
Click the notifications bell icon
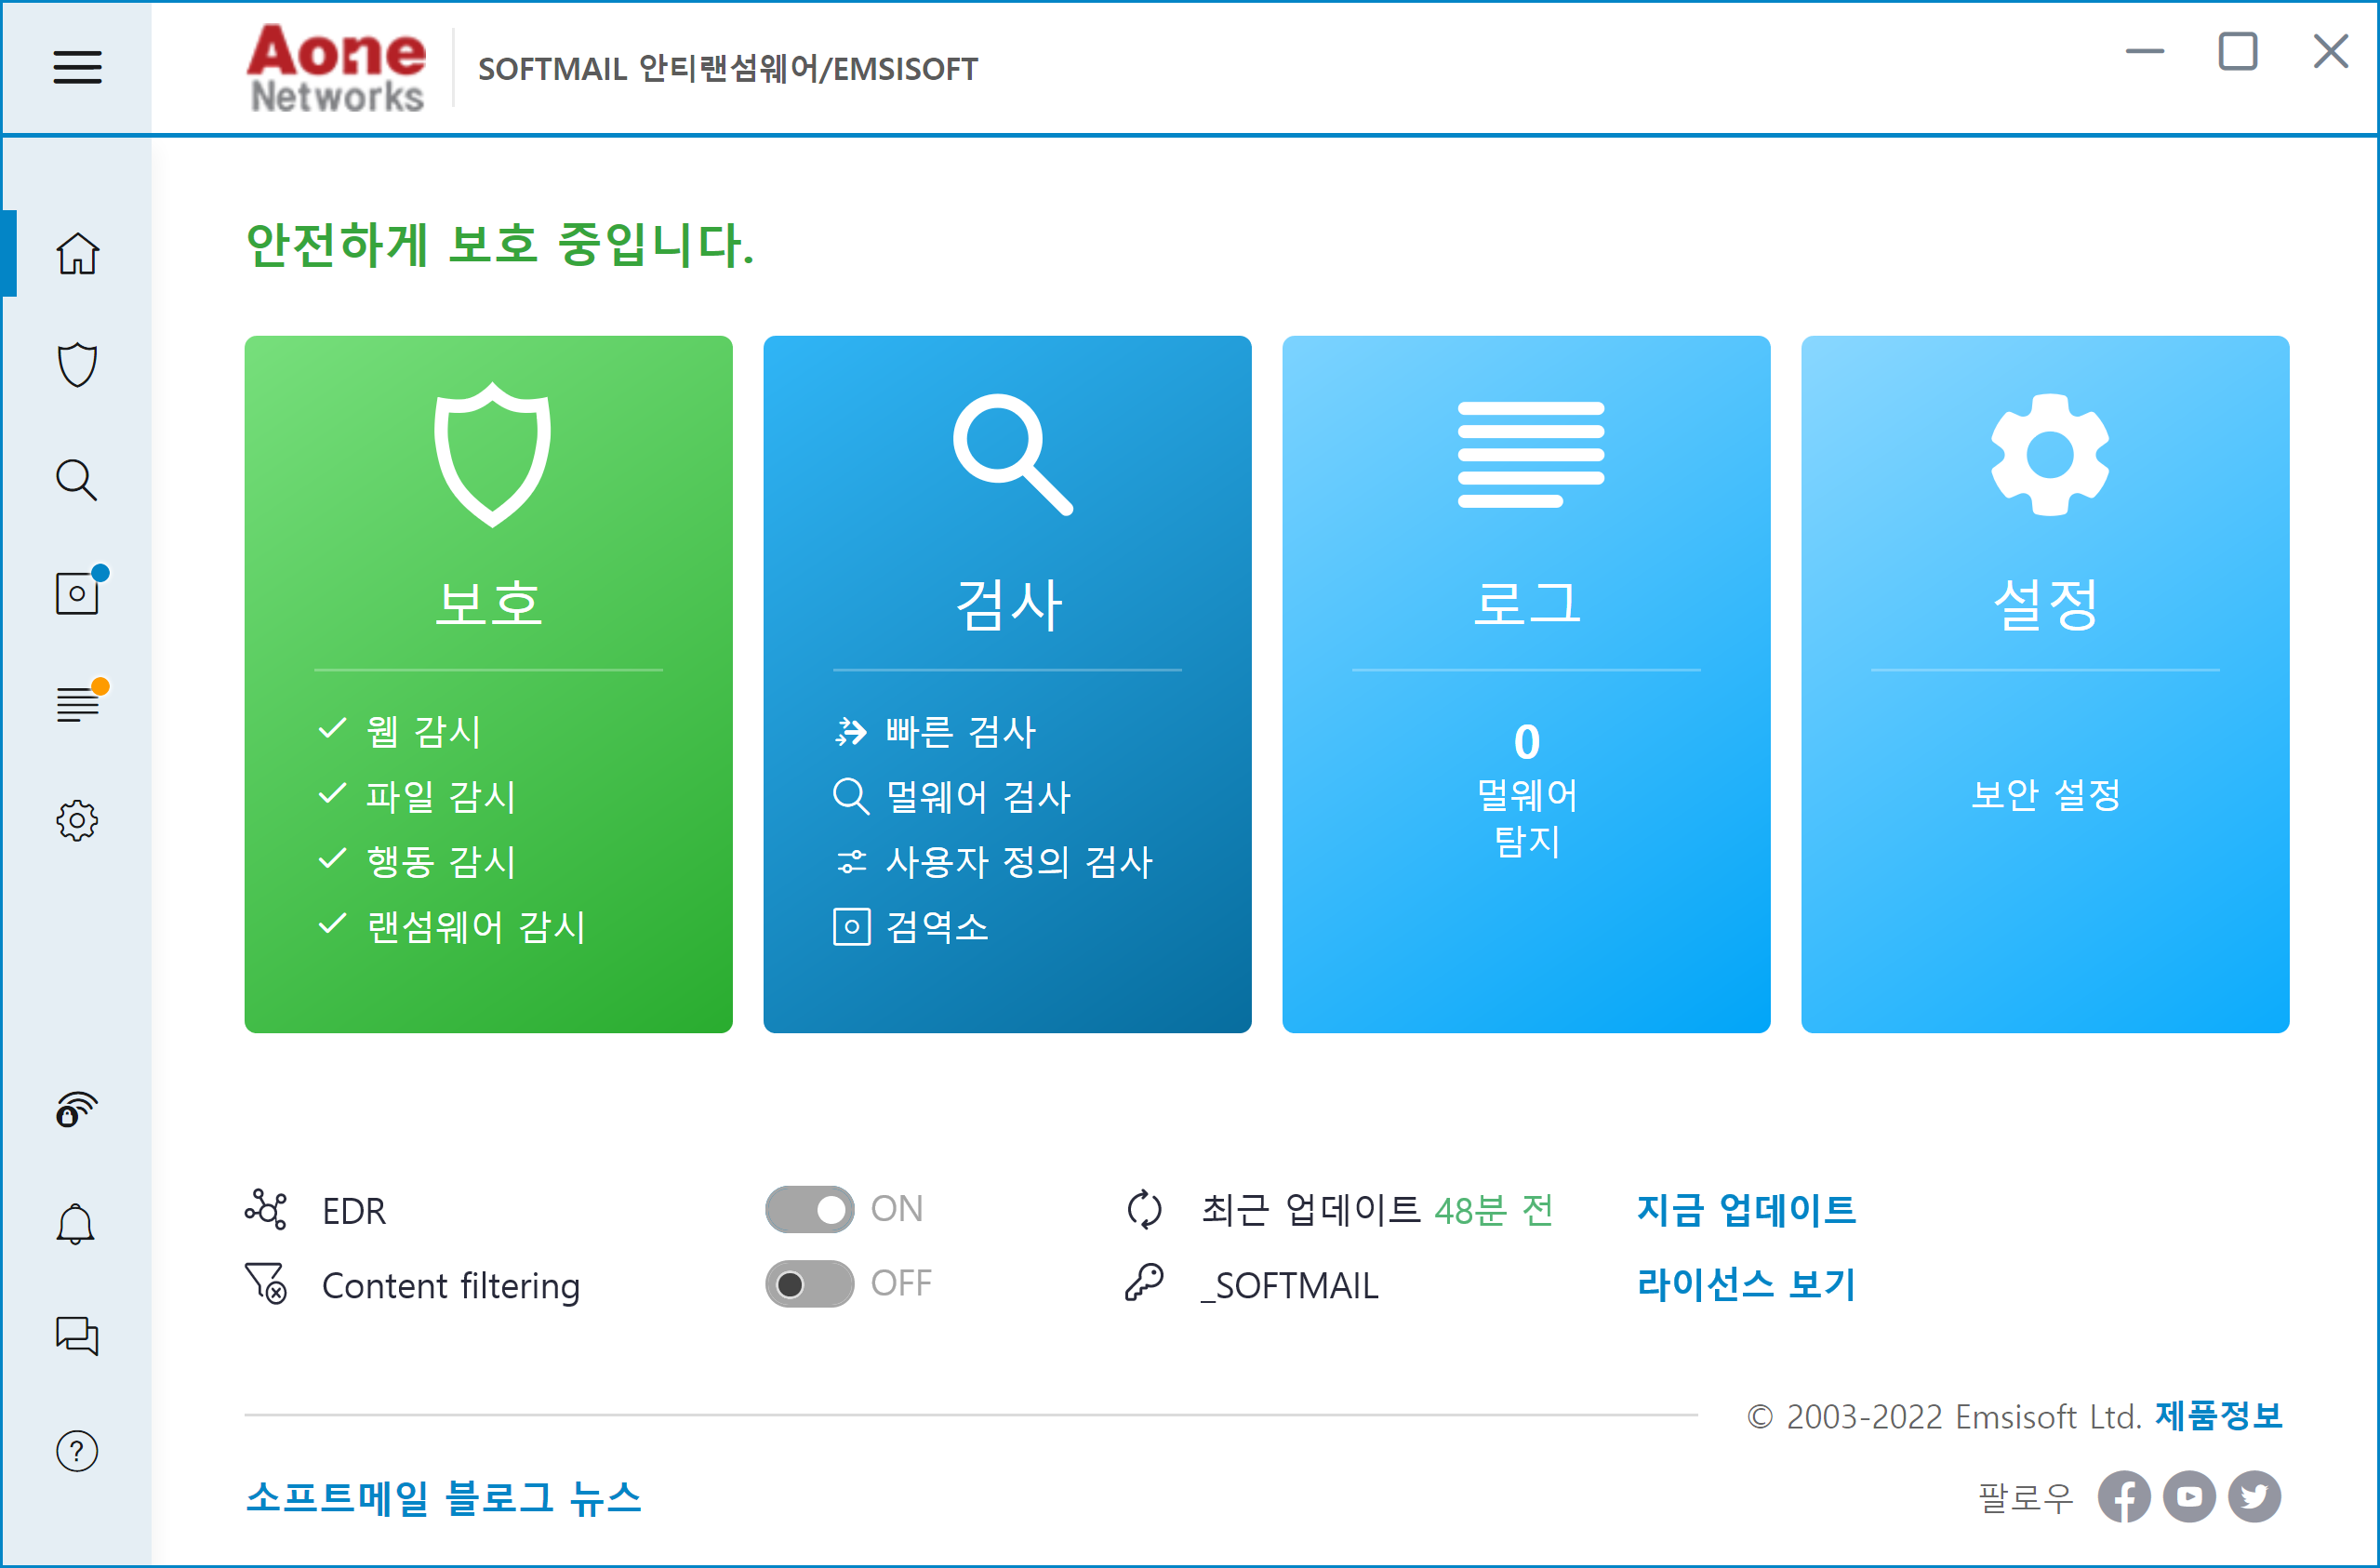click(x=77, y=1224)
